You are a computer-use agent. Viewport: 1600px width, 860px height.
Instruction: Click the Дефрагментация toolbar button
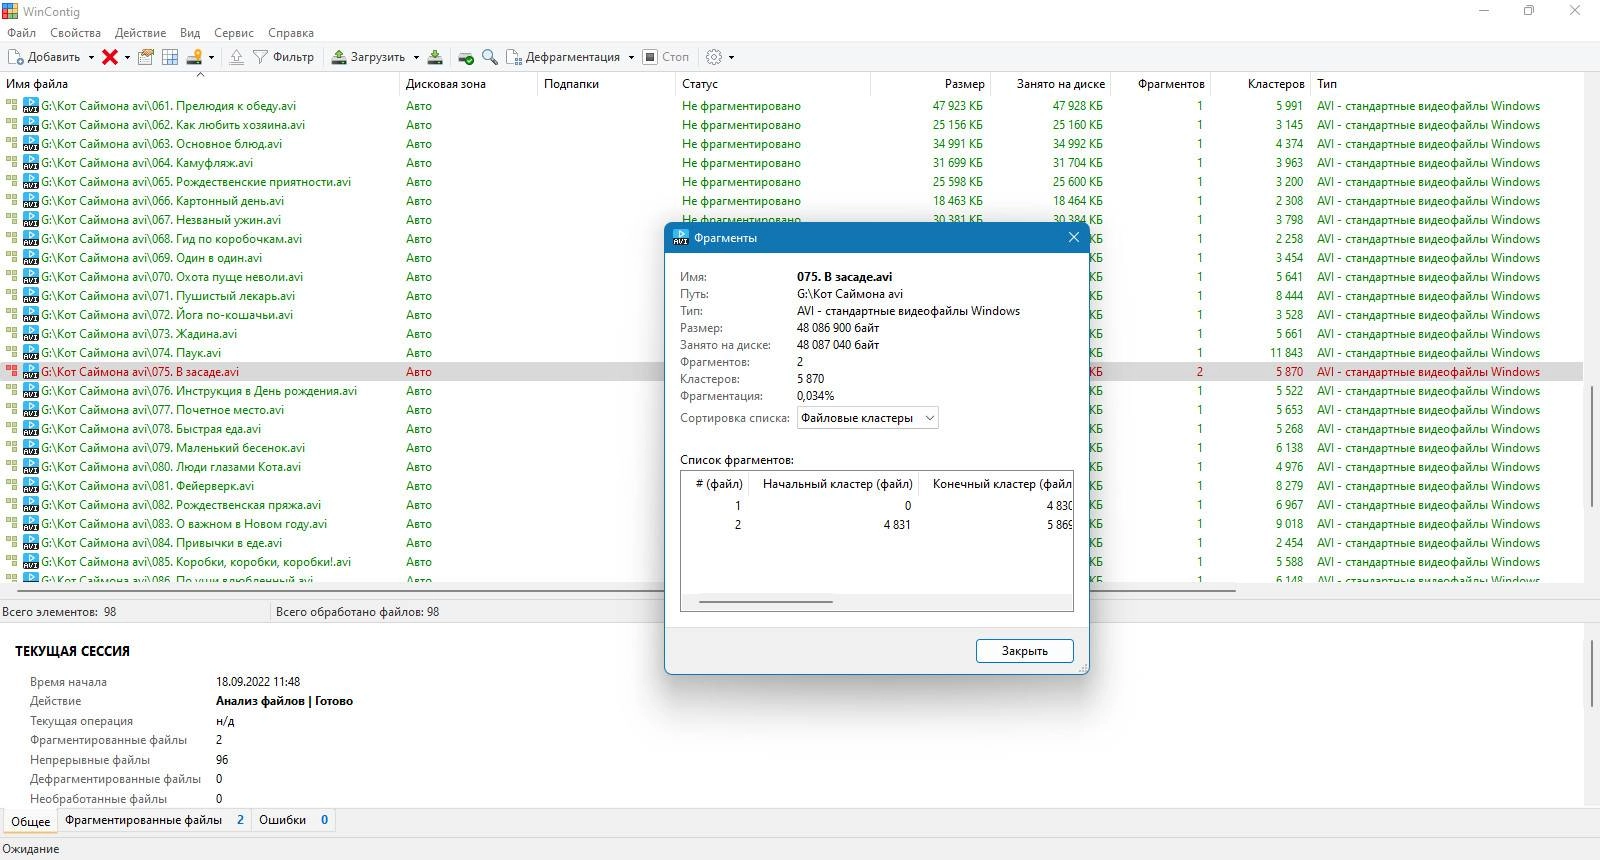point(563,57)
